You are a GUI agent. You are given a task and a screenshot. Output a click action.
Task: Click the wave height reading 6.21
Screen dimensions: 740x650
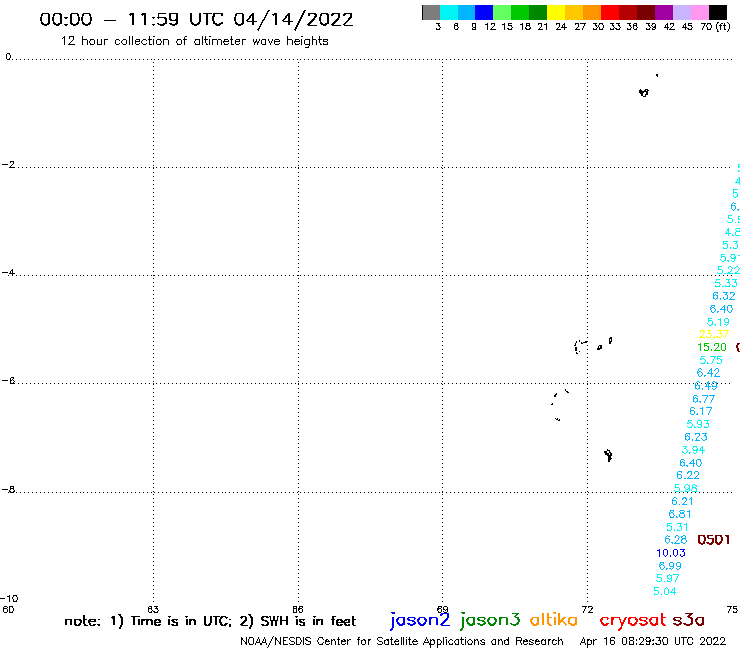pos(682,502)
